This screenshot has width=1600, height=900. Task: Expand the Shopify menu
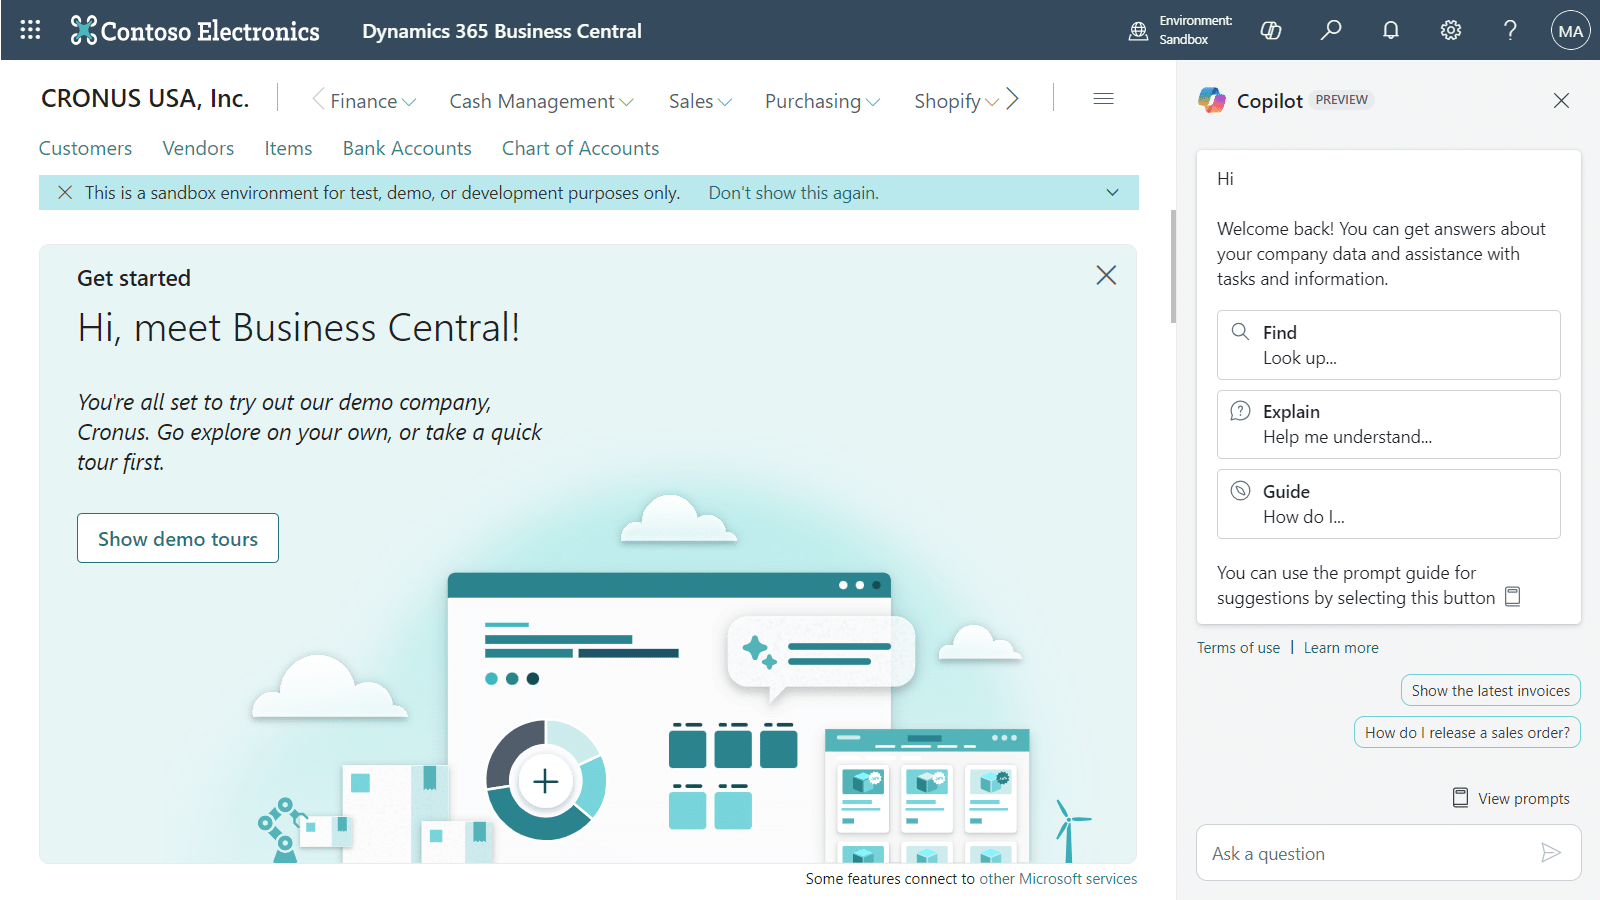(956, 101)
